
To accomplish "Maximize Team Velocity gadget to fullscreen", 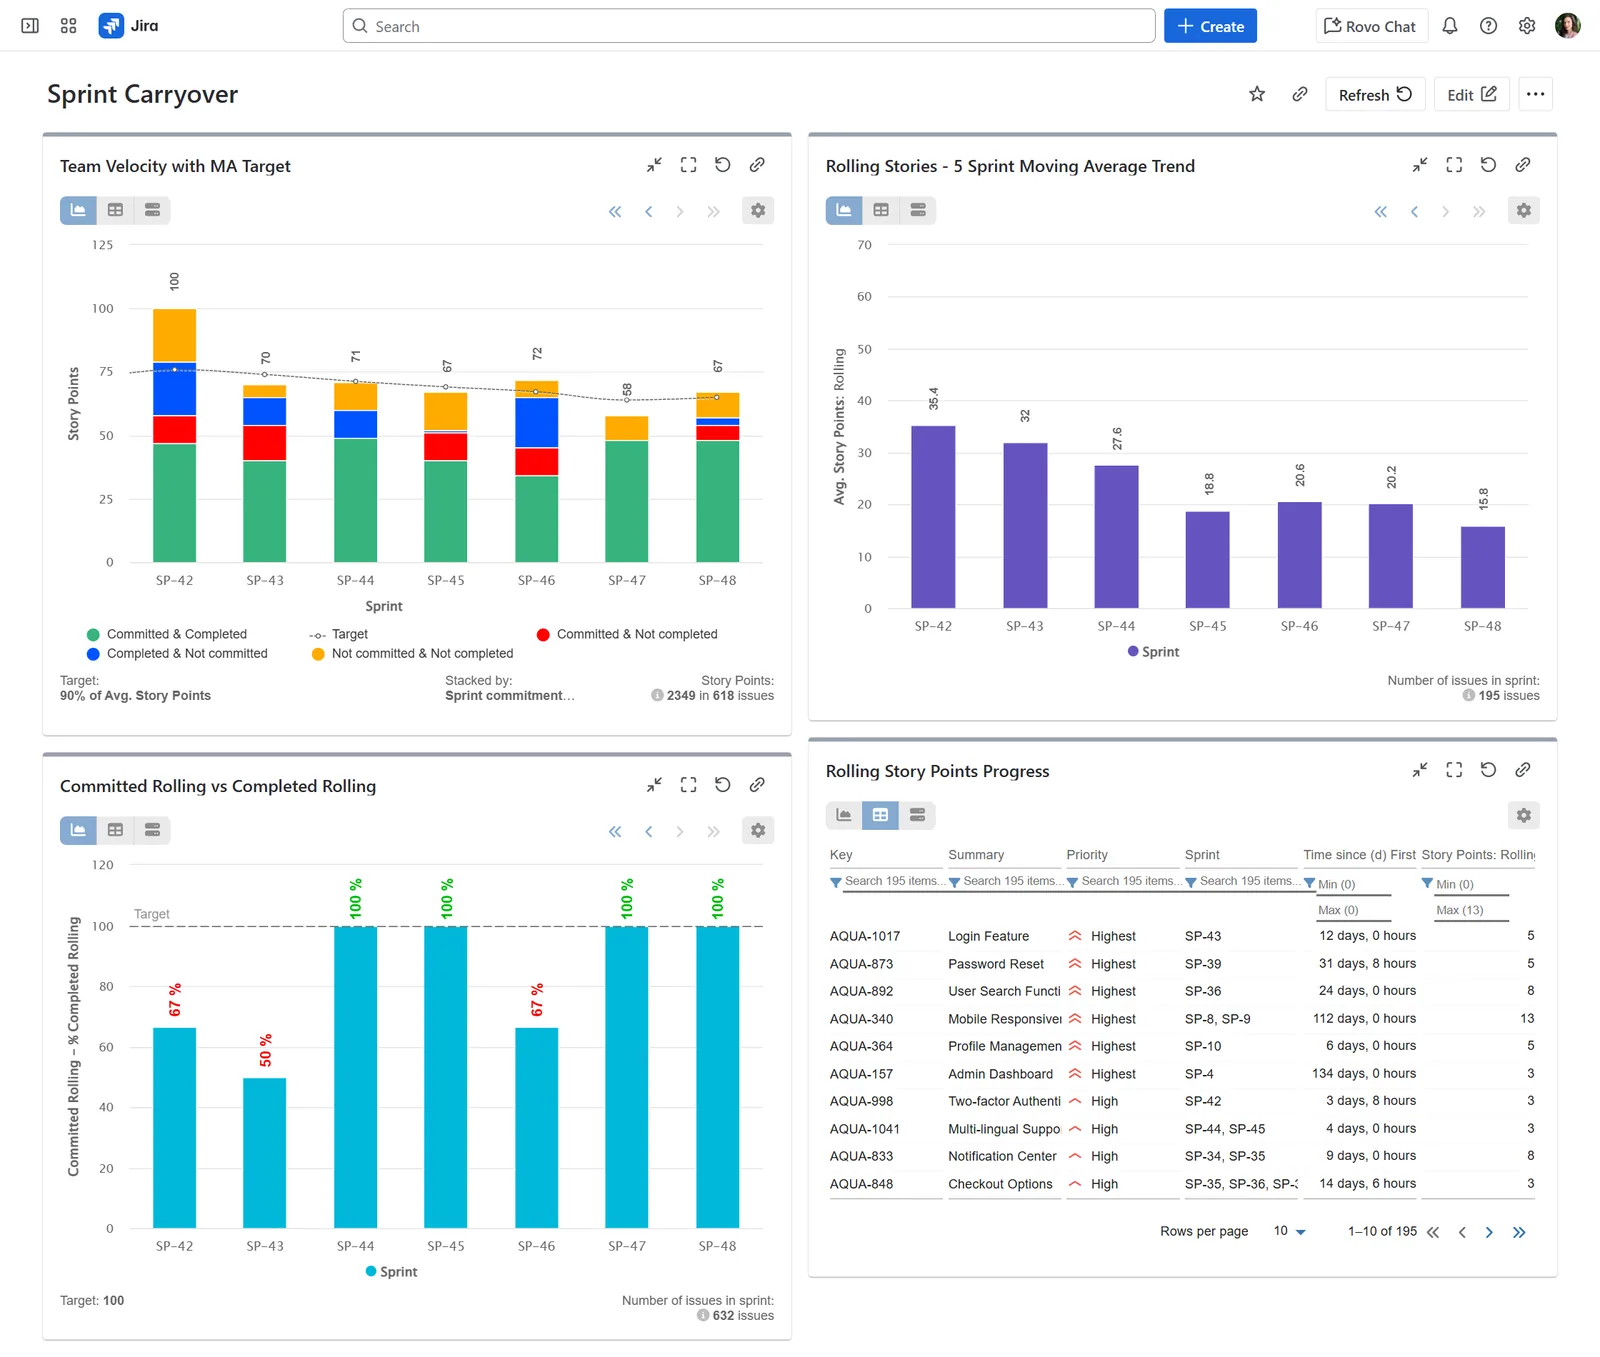I will [x=688, y=165].
